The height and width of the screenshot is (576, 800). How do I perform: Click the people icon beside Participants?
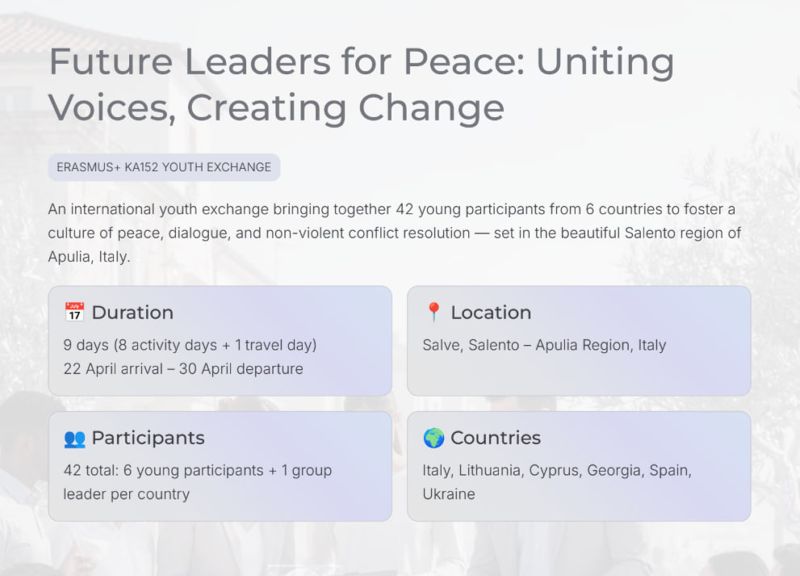(74, 438)
